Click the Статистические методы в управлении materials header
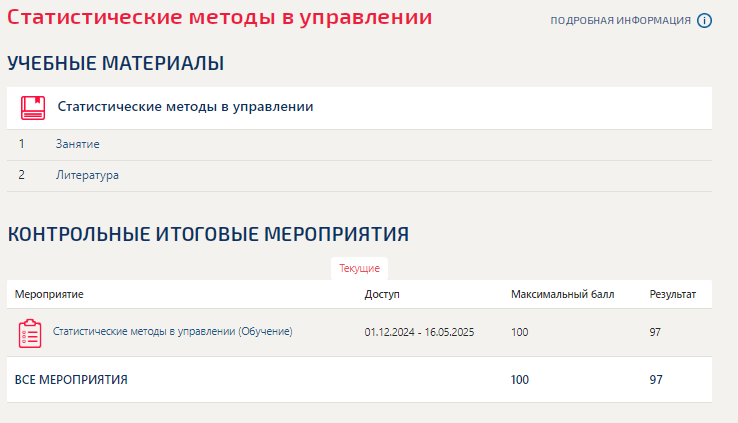Viewport: 738px width, 423px height. [x=185, y=107]
